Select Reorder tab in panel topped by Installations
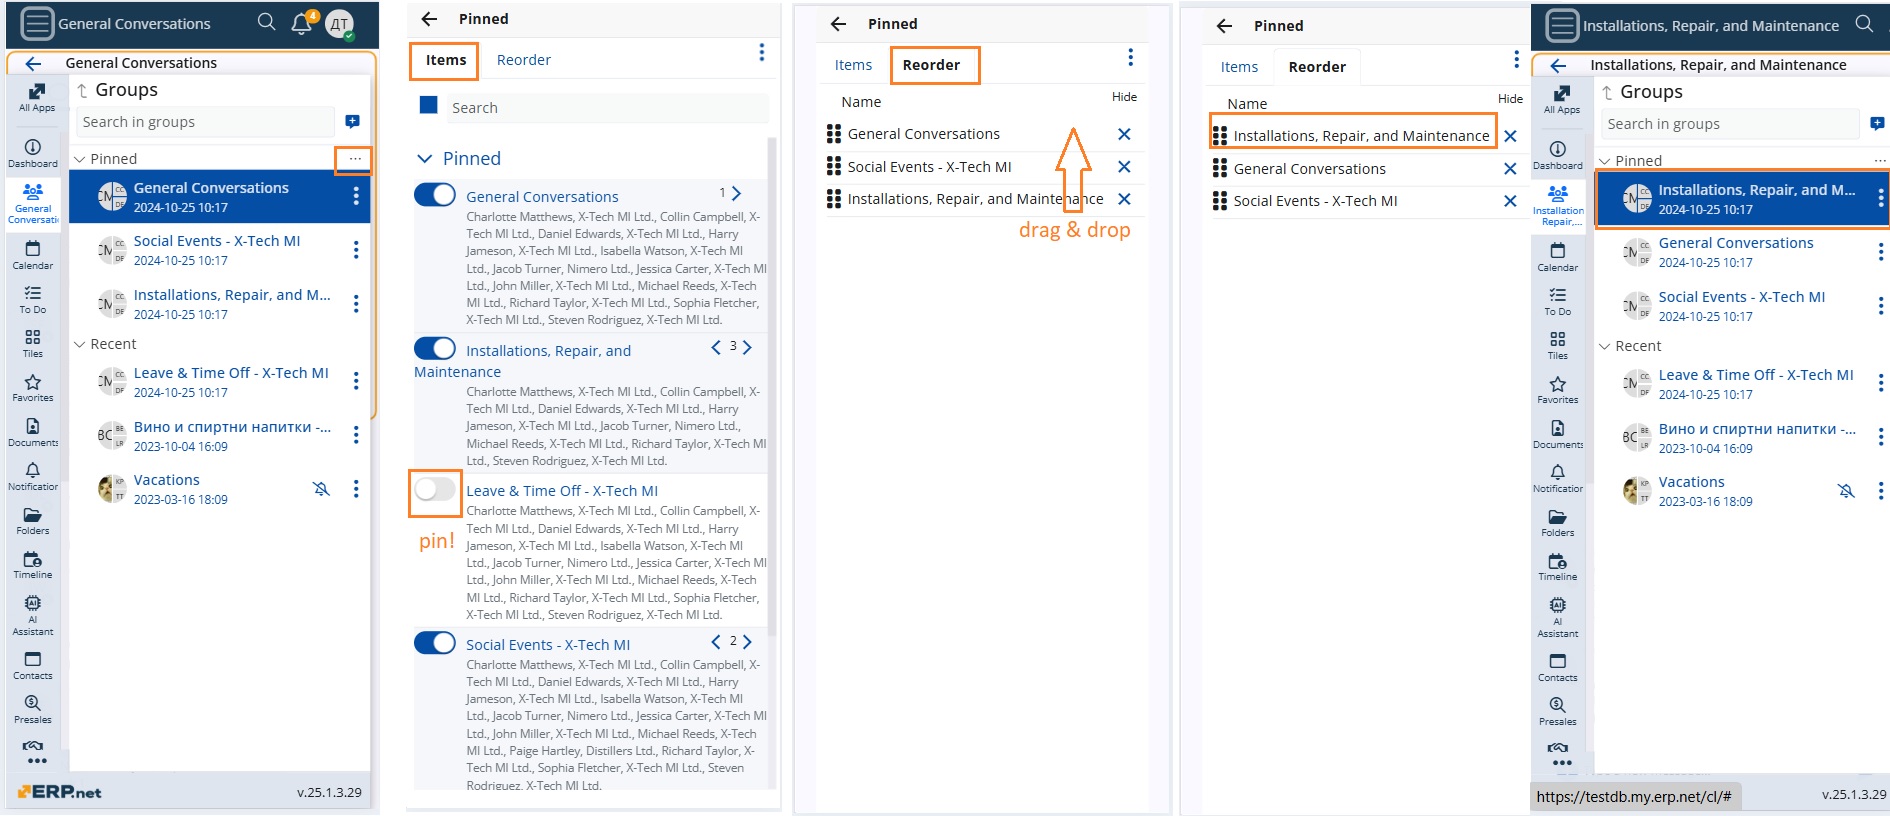Image resolution: width=1890 pixels, height=816 pixels. pyautogui.click(x=1317, y=67)
